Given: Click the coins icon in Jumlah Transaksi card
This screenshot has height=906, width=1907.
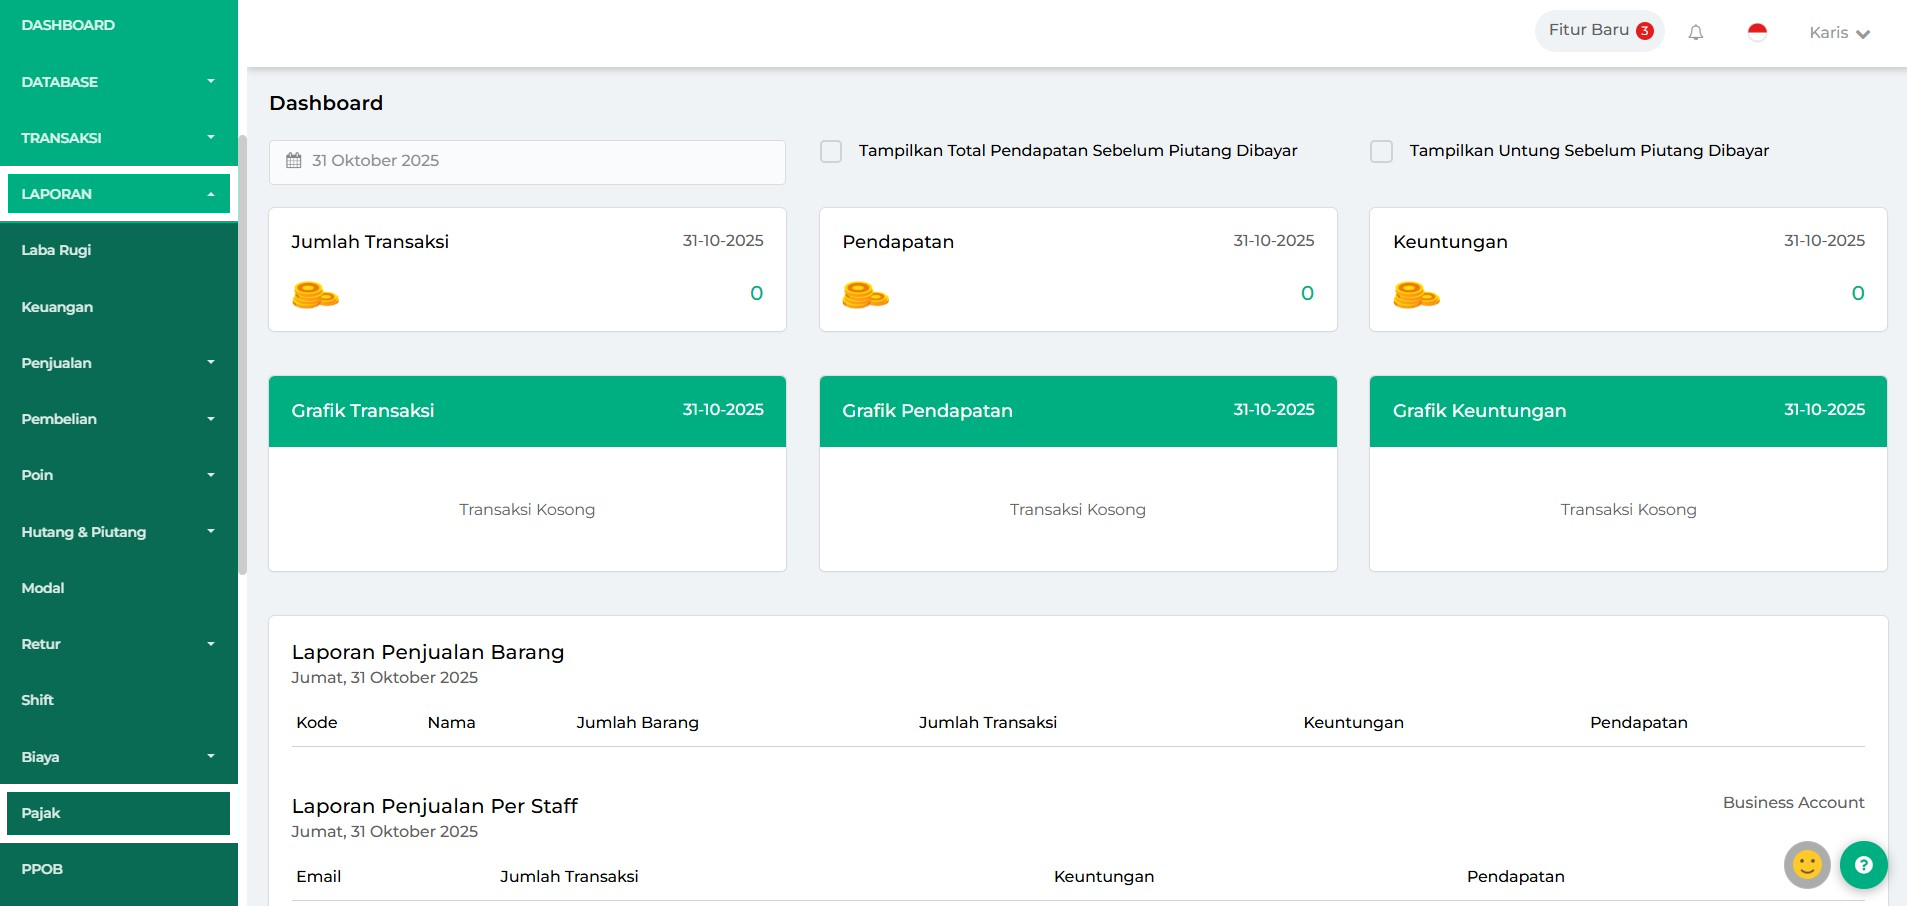Looking at the screenshot, I should coord(315,295).
